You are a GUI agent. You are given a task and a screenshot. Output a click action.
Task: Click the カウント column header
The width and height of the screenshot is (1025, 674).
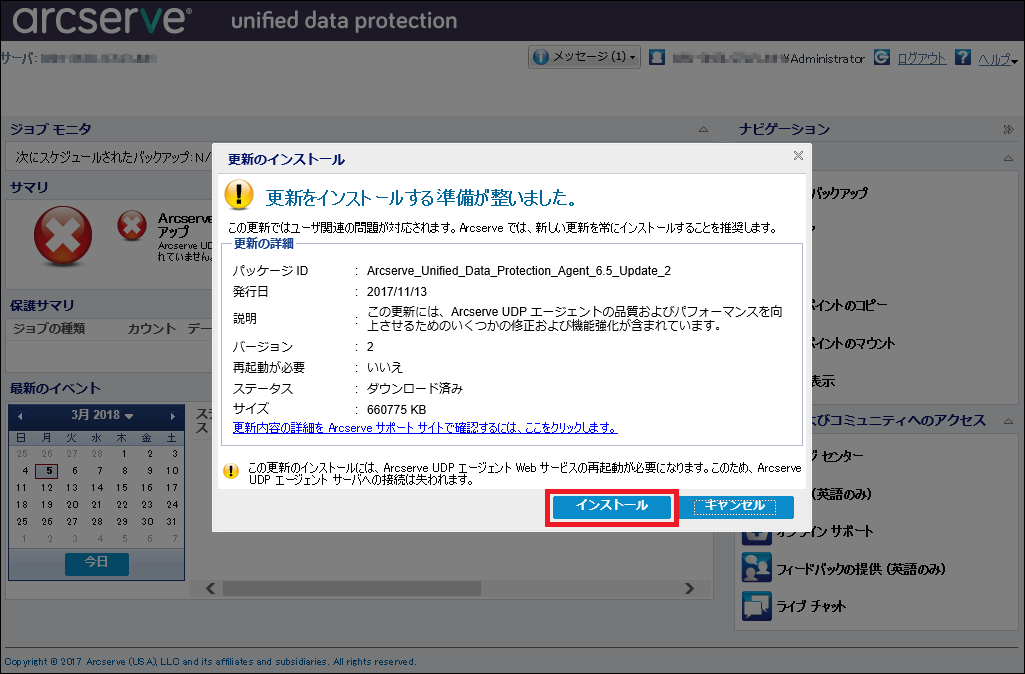152,328
